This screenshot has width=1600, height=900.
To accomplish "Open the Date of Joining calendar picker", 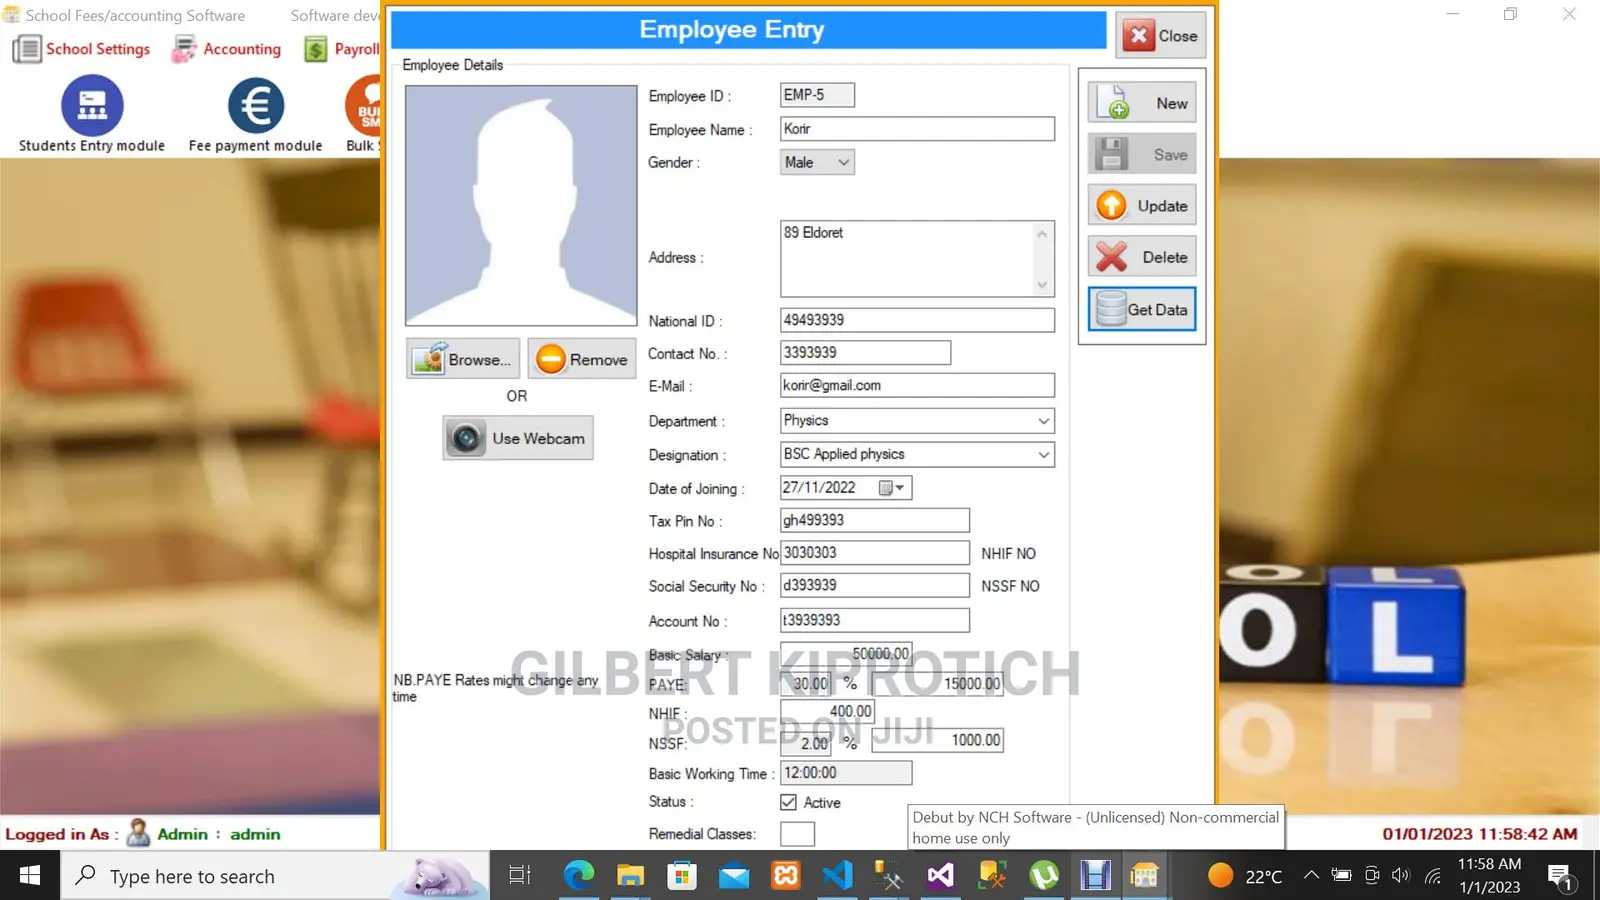I will (892, 488).
